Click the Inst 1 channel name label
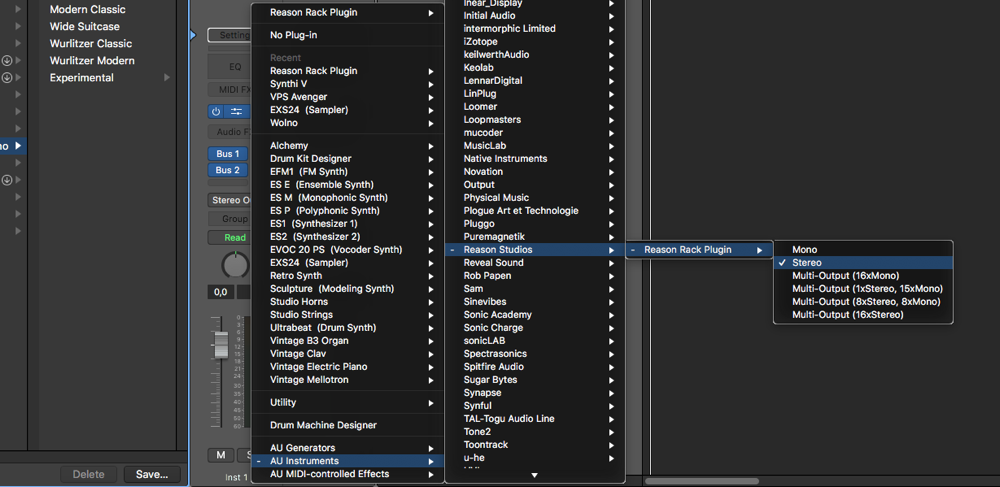This screenshot has width=1000, height=487. [x=236, y=477]
